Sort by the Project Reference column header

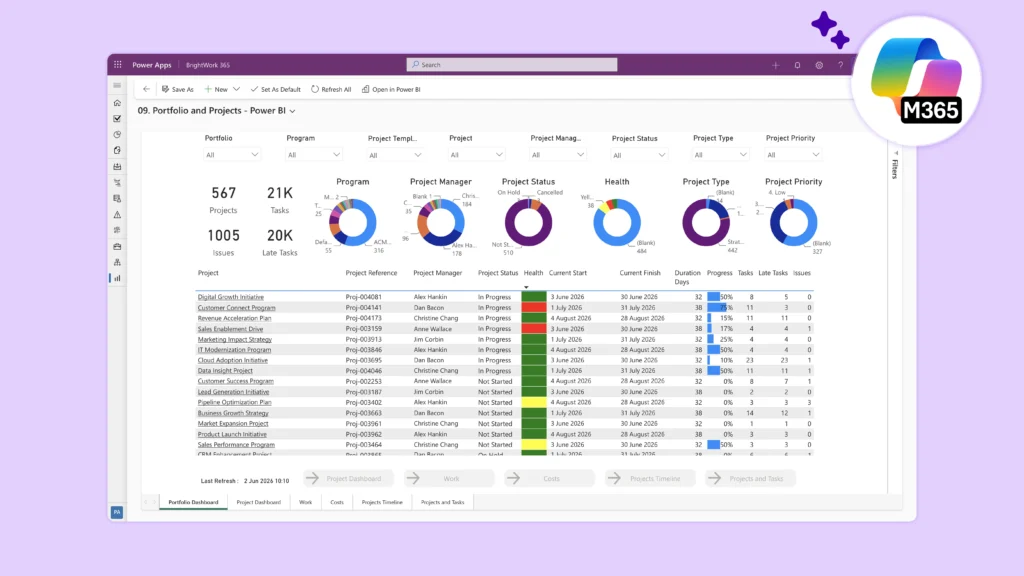(371, 273)
